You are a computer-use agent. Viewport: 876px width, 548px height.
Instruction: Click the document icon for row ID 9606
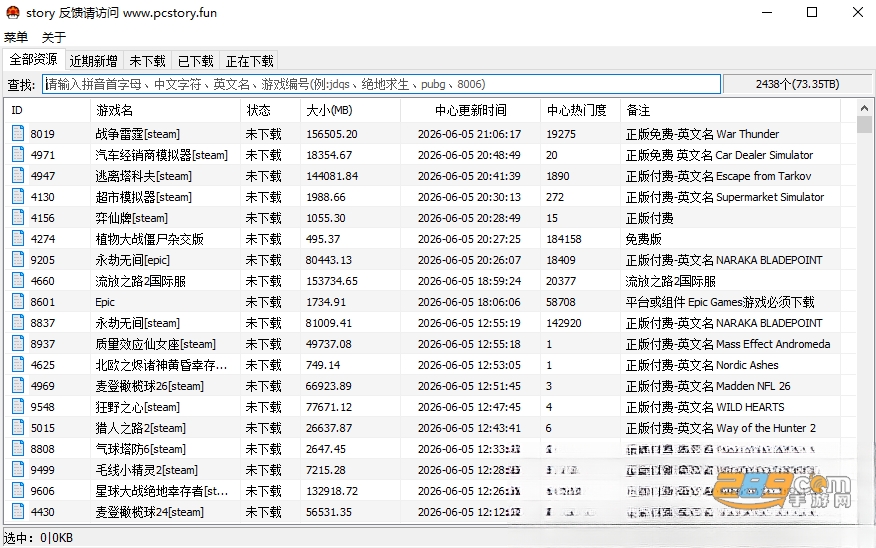[x=18, y=491]
